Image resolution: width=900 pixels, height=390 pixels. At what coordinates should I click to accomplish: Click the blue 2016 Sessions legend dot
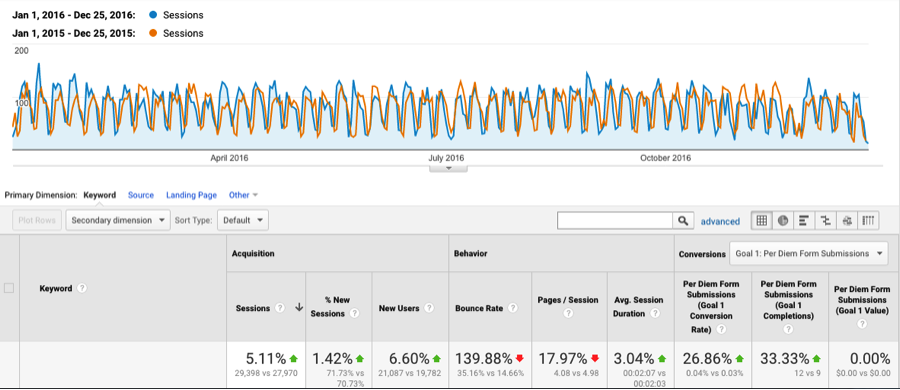click(153, 15)
